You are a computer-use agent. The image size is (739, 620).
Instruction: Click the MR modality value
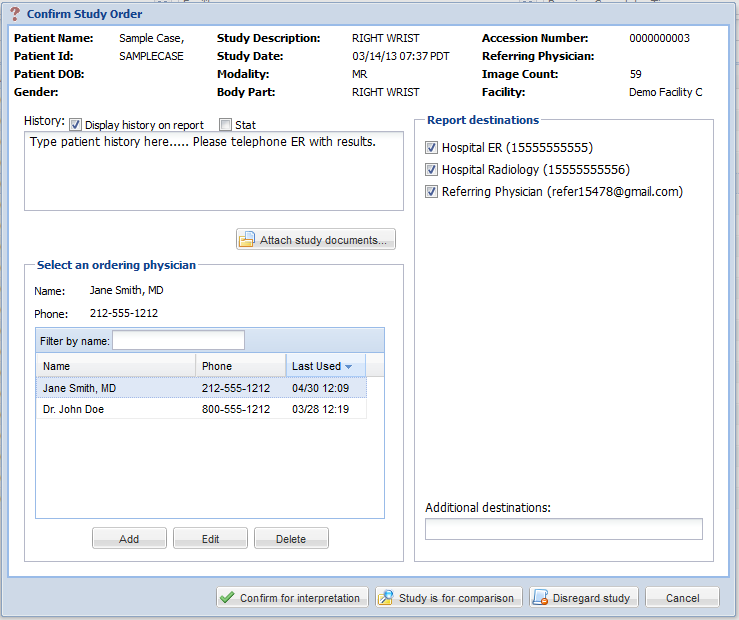click(360, 74)
